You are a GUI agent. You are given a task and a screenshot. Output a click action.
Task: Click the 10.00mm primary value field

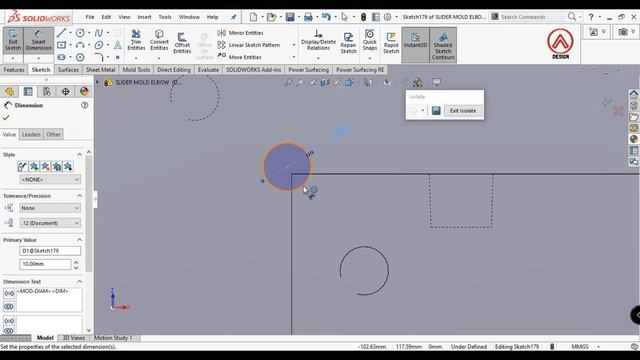(45, 264)
